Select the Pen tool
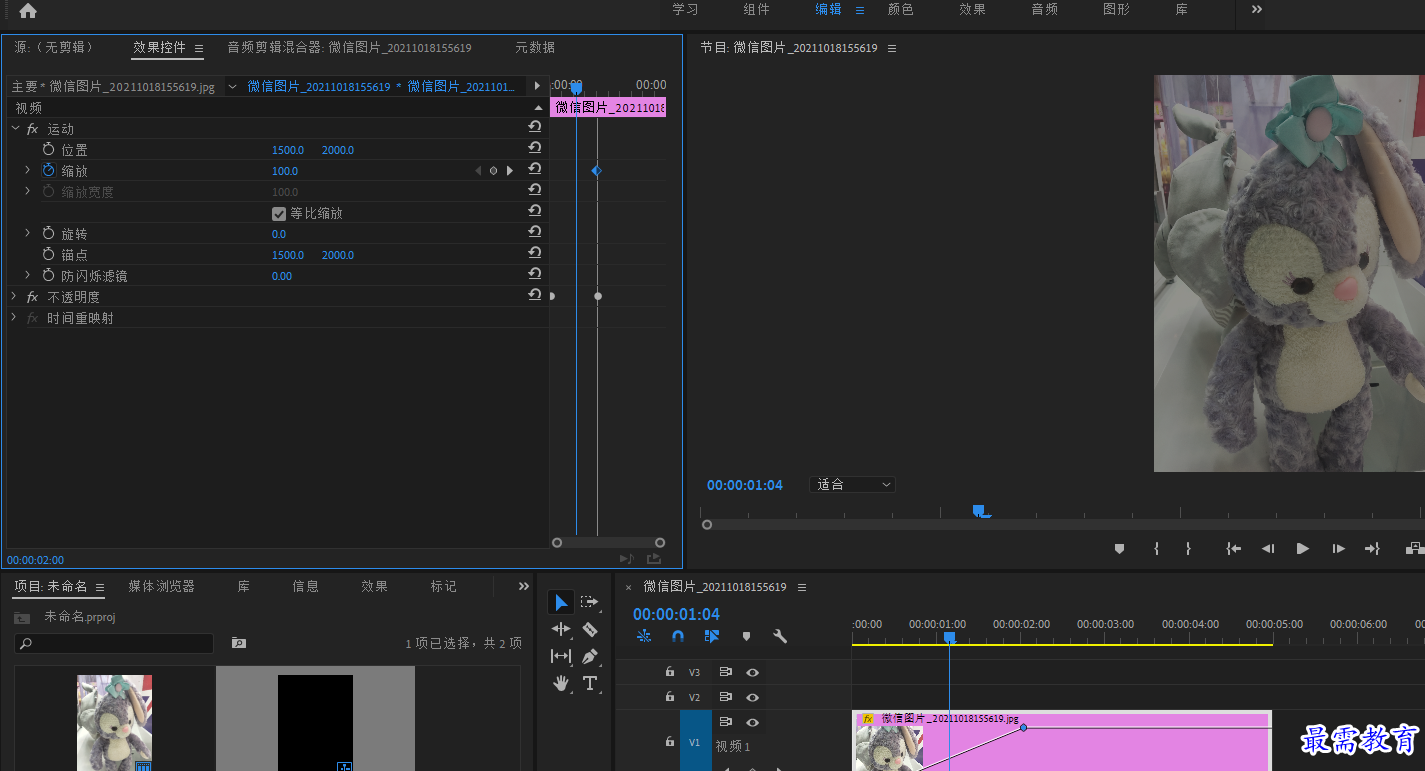This screenshot has height=771, width=1425. 590,656
